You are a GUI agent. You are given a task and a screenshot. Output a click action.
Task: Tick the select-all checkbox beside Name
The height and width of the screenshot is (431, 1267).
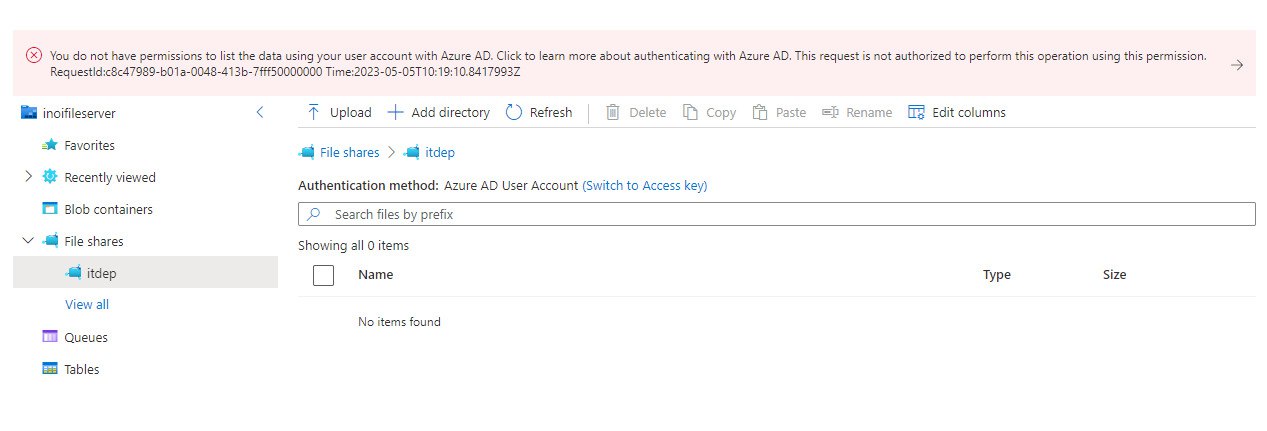tap(323, 275)
